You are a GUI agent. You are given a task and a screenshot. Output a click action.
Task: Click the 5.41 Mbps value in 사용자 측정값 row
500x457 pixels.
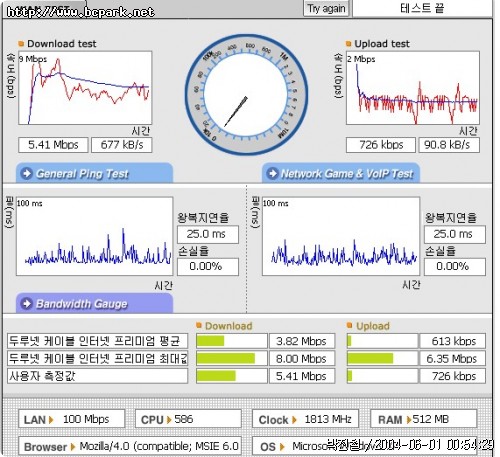tap(302, 376)
